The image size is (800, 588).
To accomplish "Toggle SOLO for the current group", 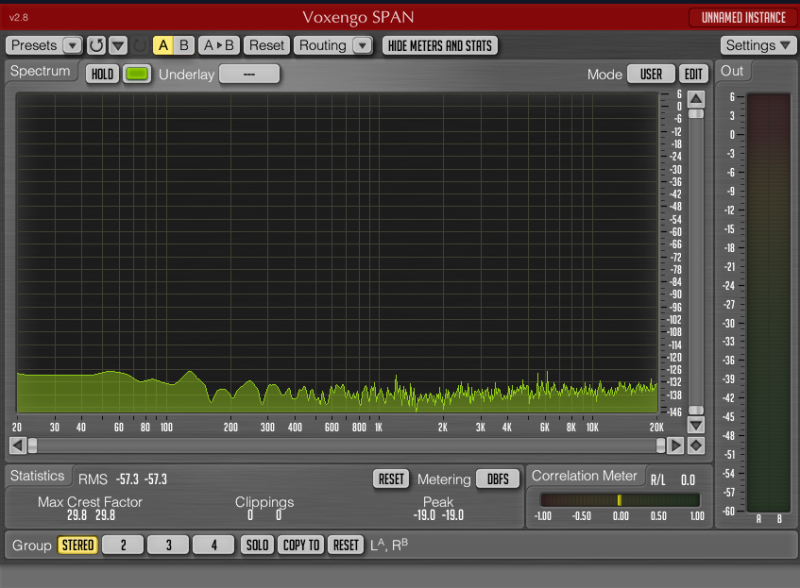I will pyautogui.click(x=257, y=545).
